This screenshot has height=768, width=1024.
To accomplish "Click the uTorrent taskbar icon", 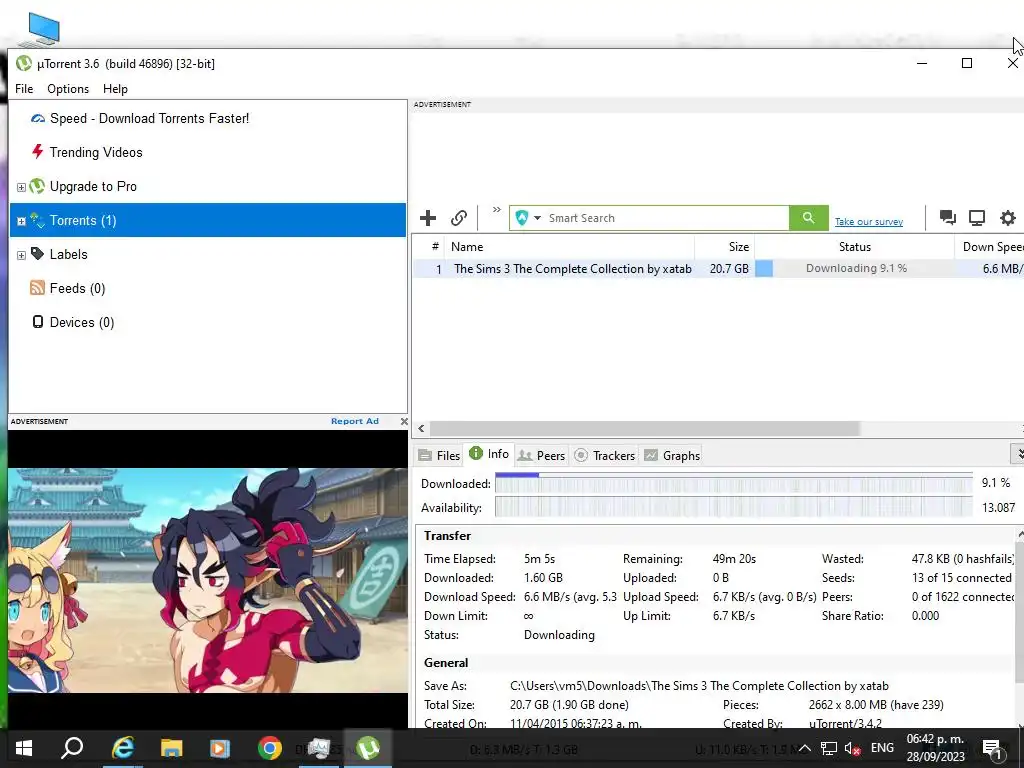I will (368, 748).
